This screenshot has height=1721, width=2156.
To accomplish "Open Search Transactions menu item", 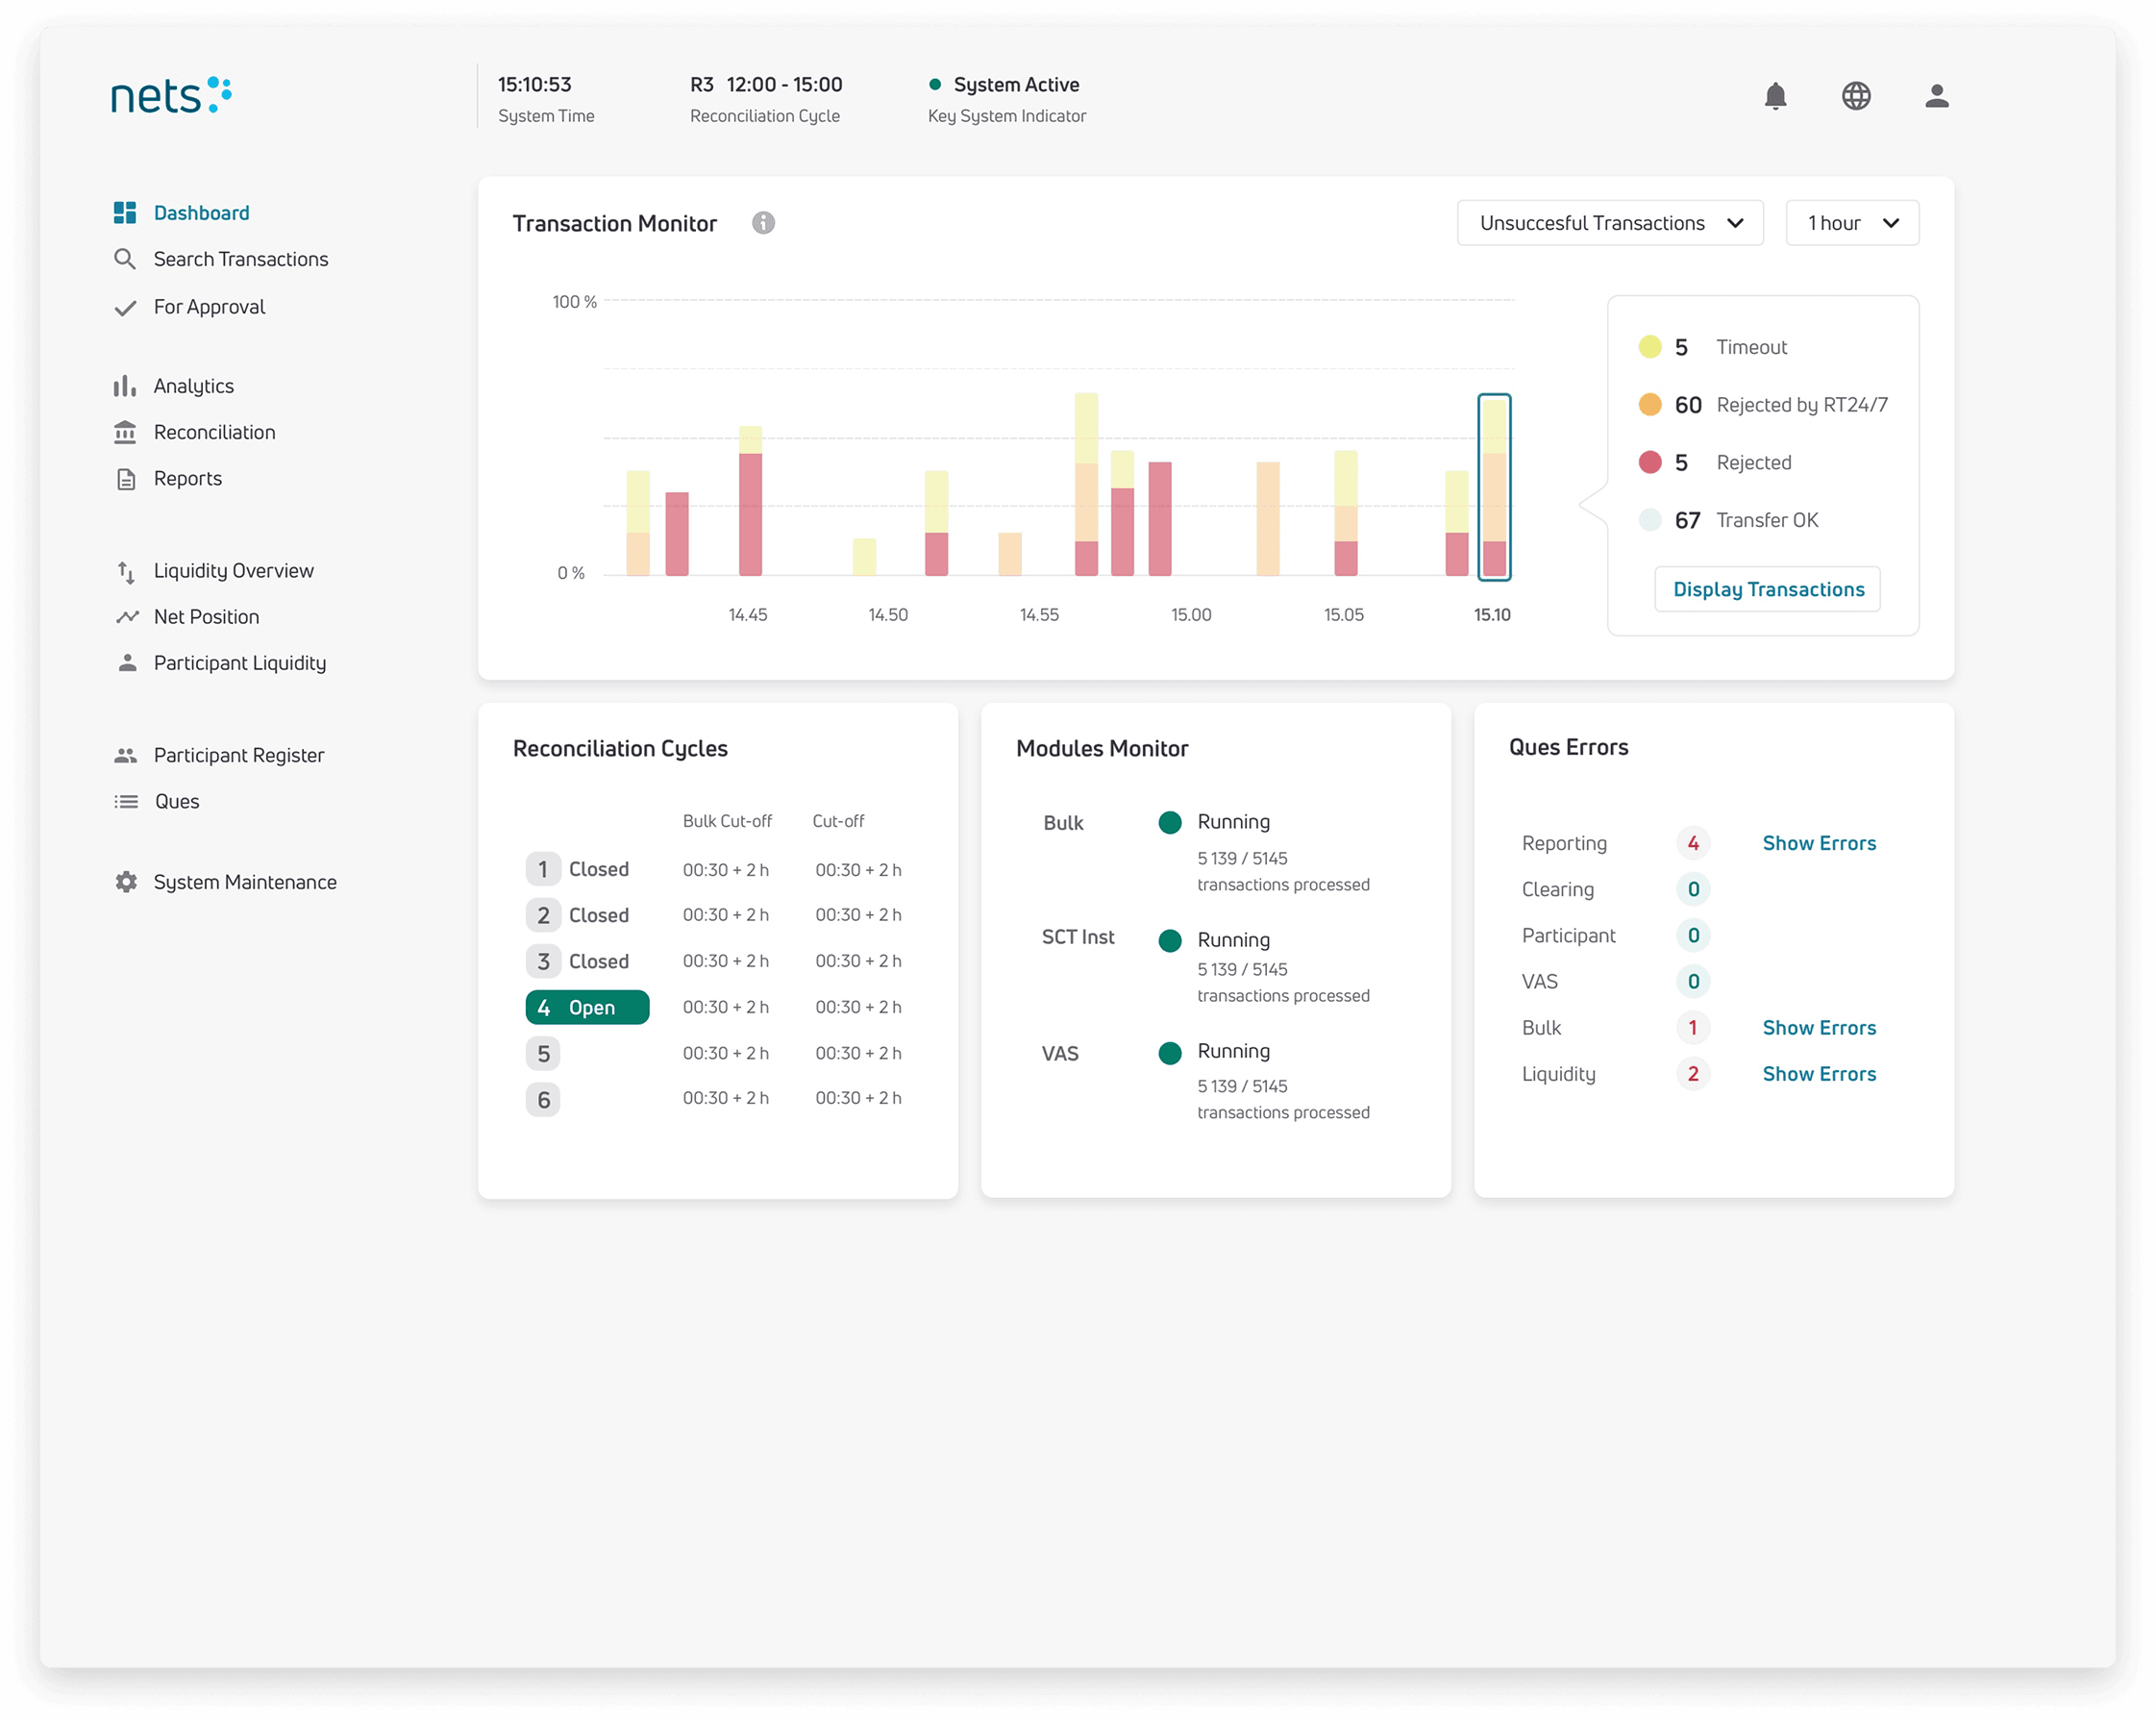I will [241, 259].
